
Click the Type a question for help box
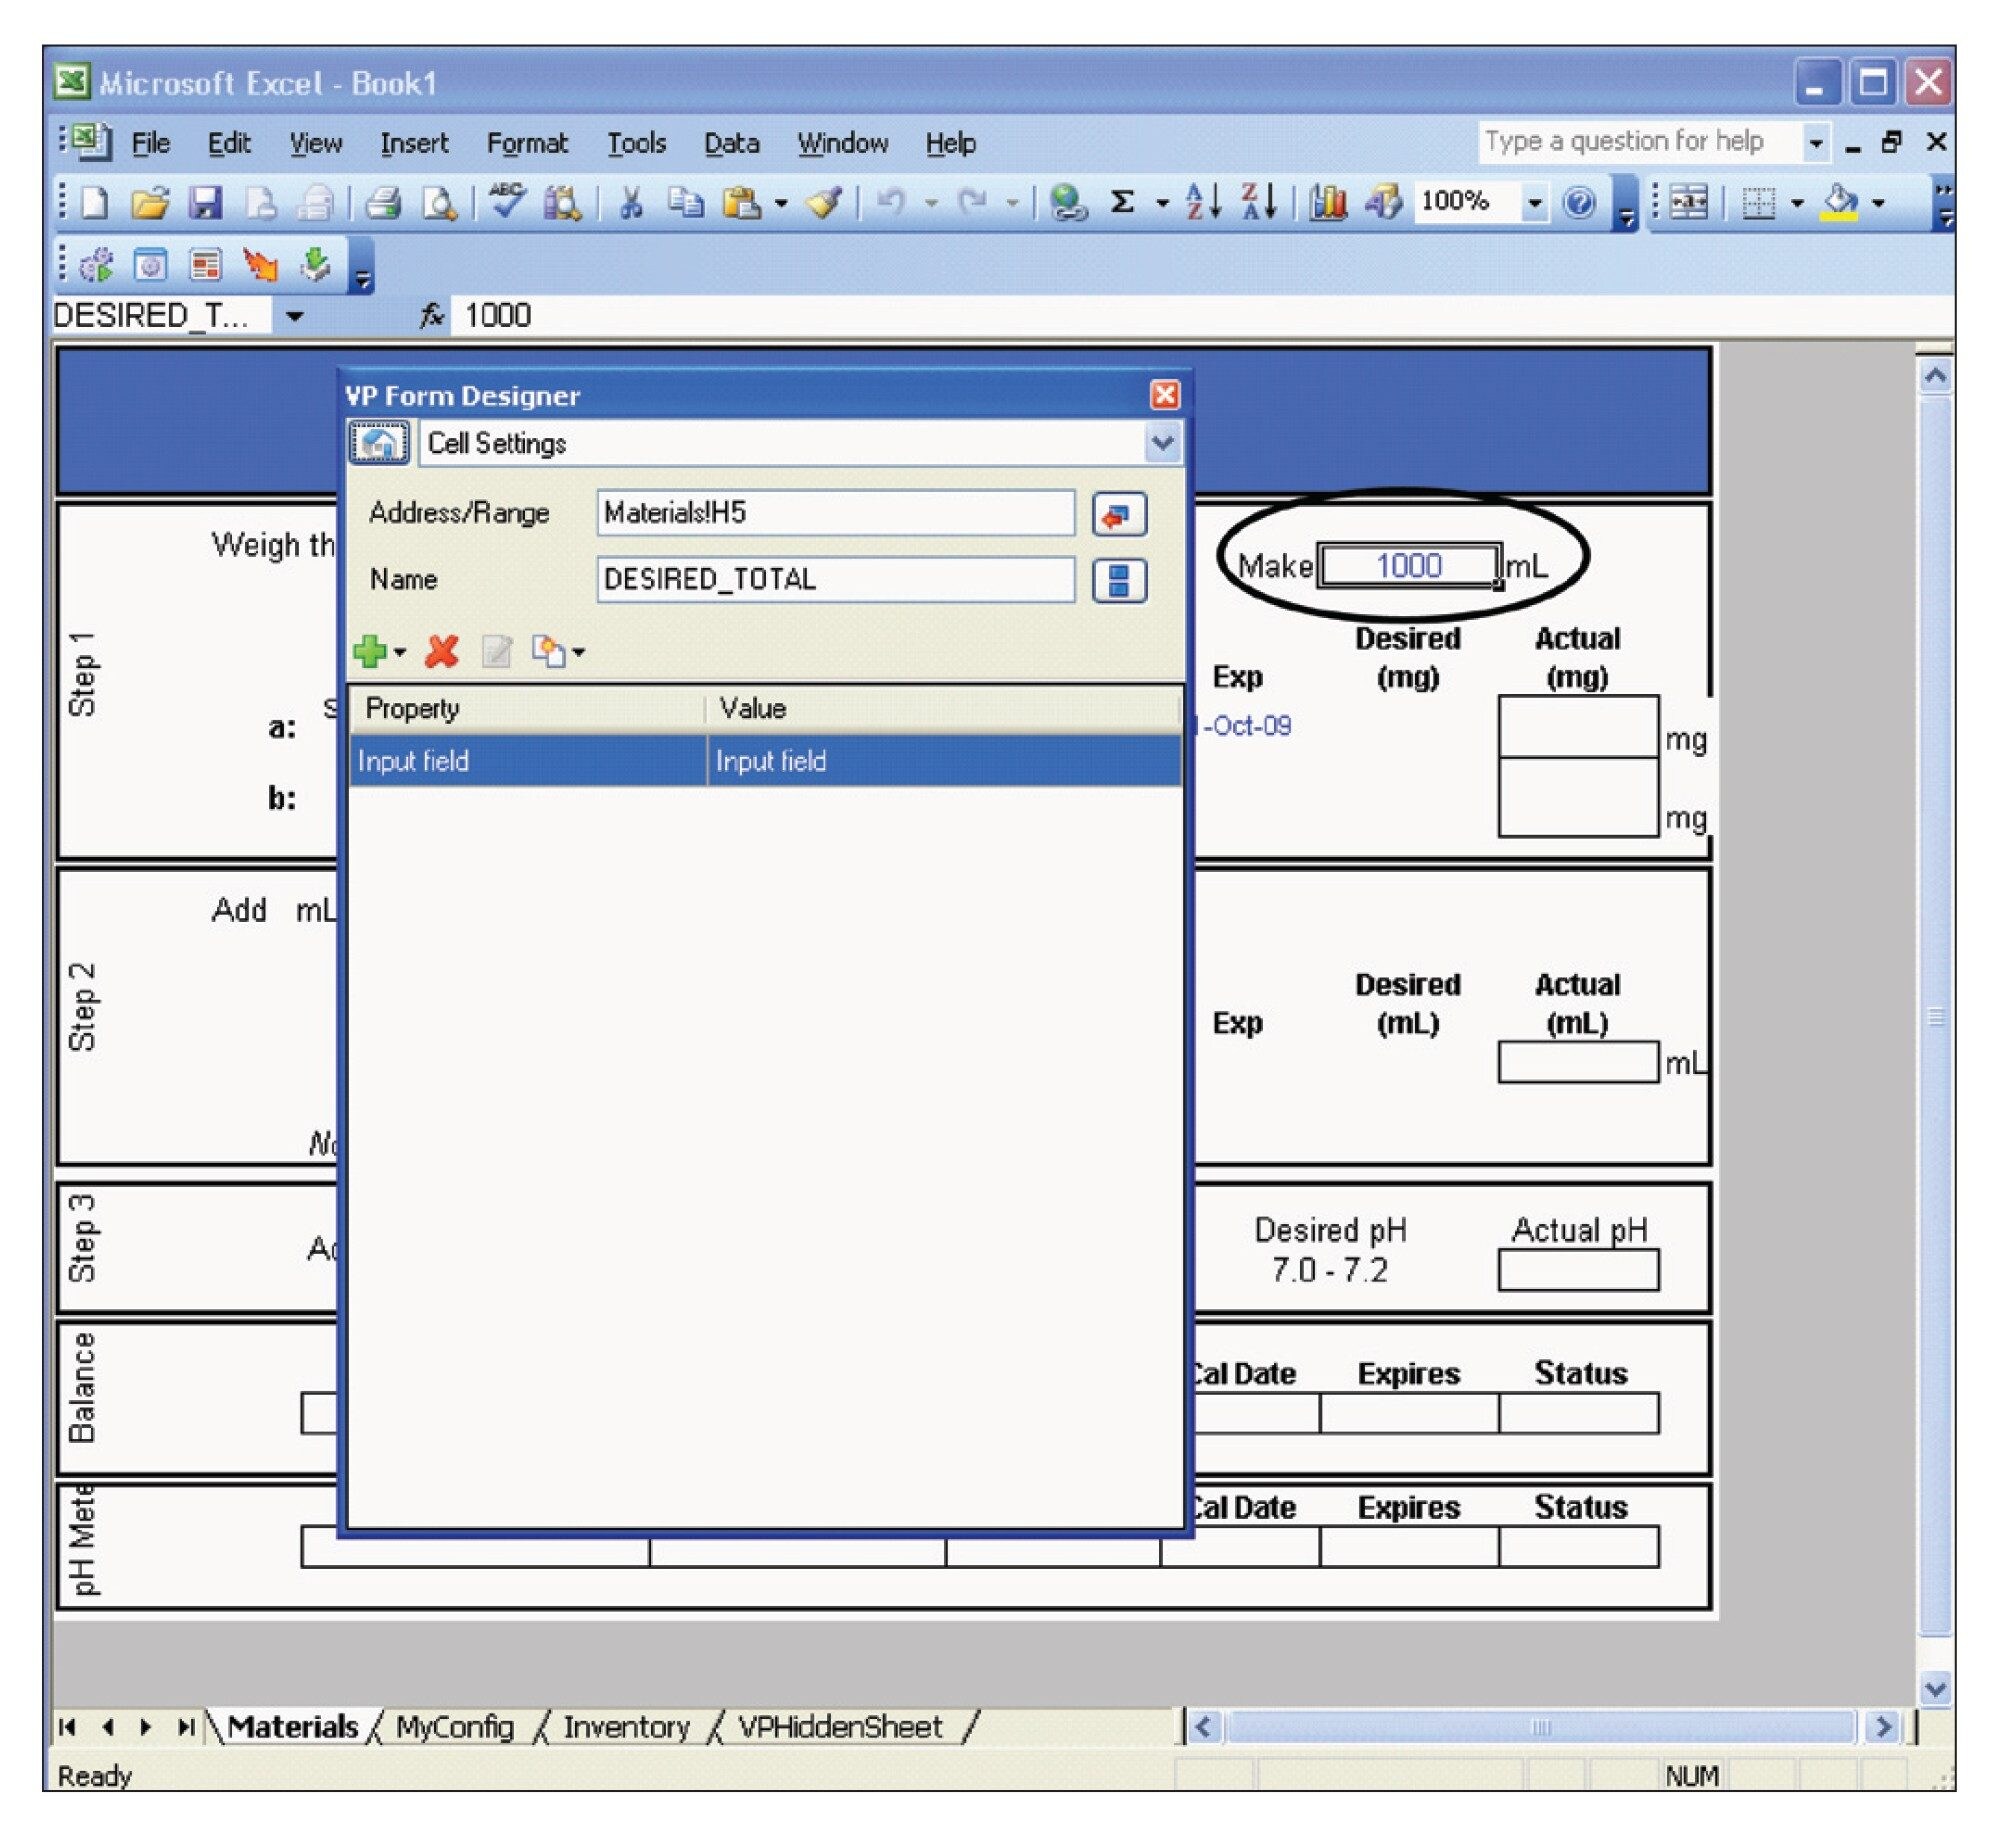1640,142
